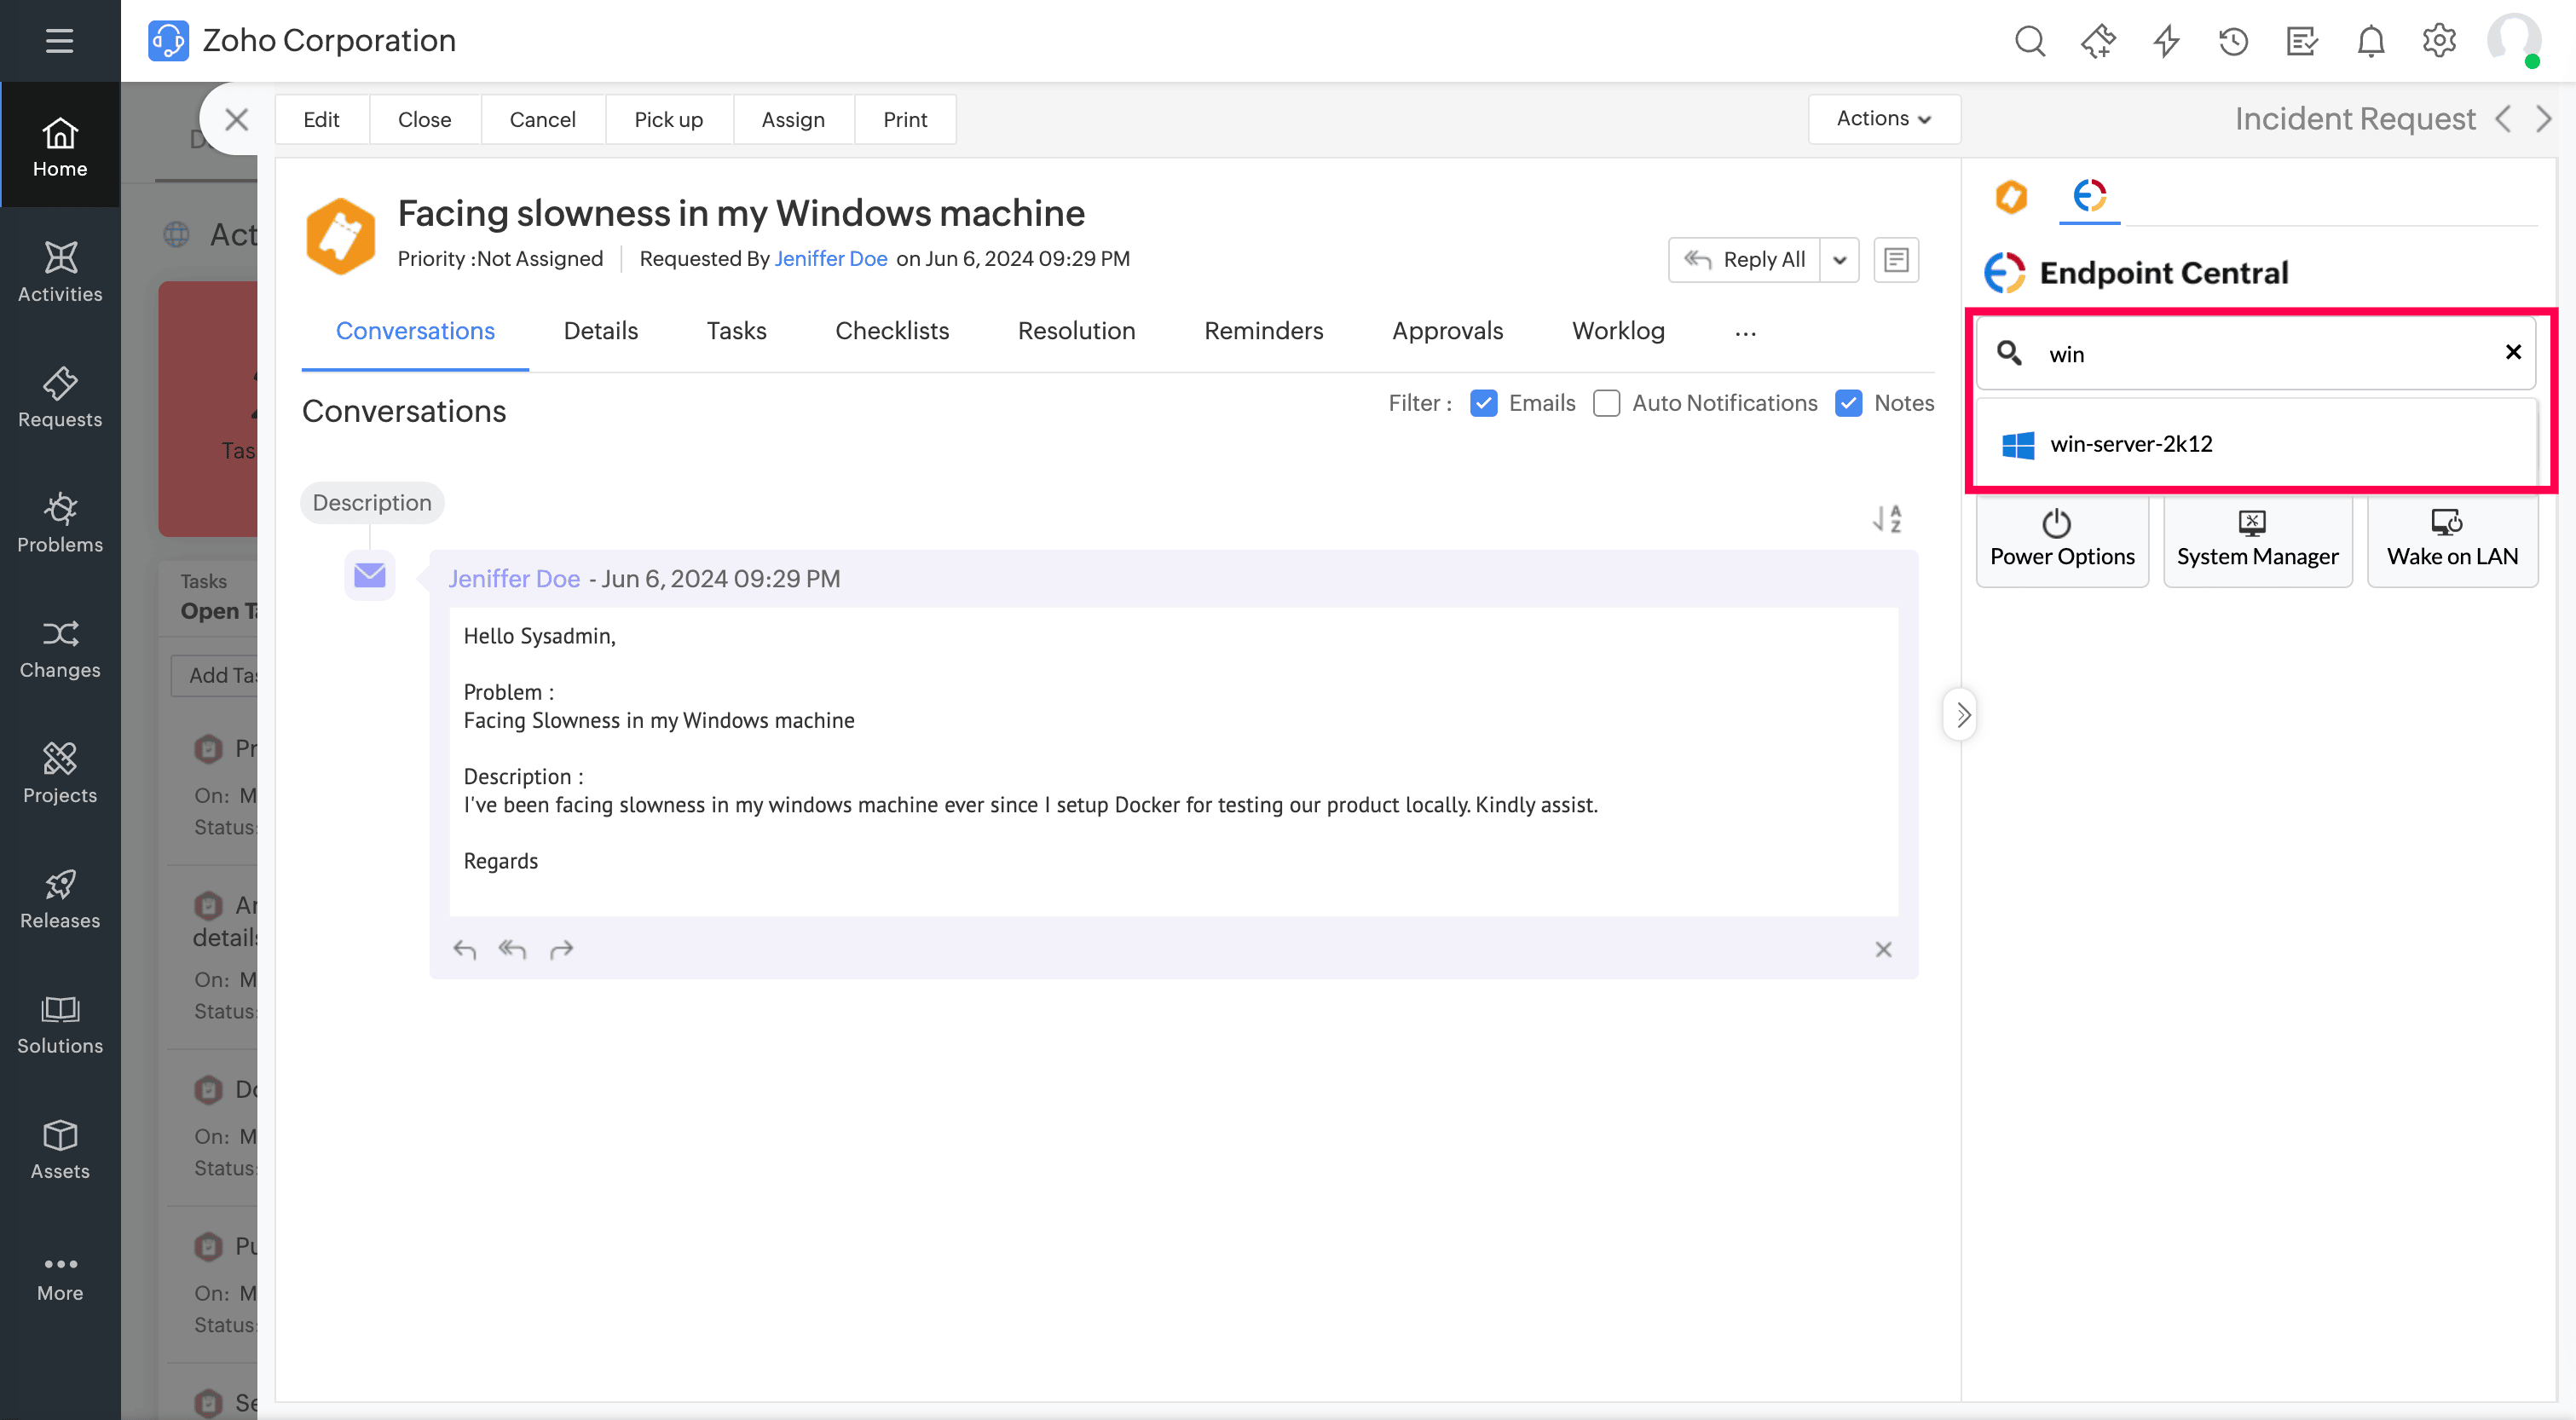Open the Worklog tab

tap(1617, 331)
